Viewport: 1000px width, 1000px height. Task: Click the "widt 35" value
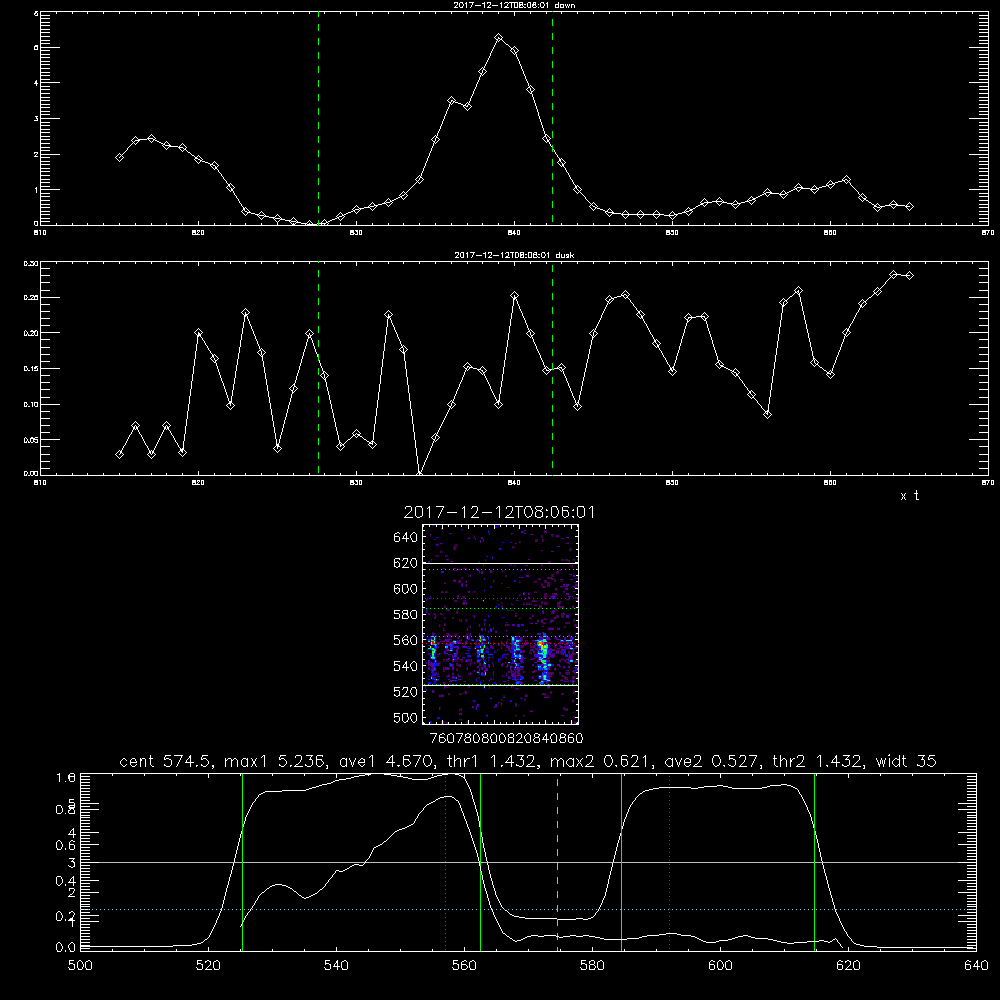tap(906, 761)
